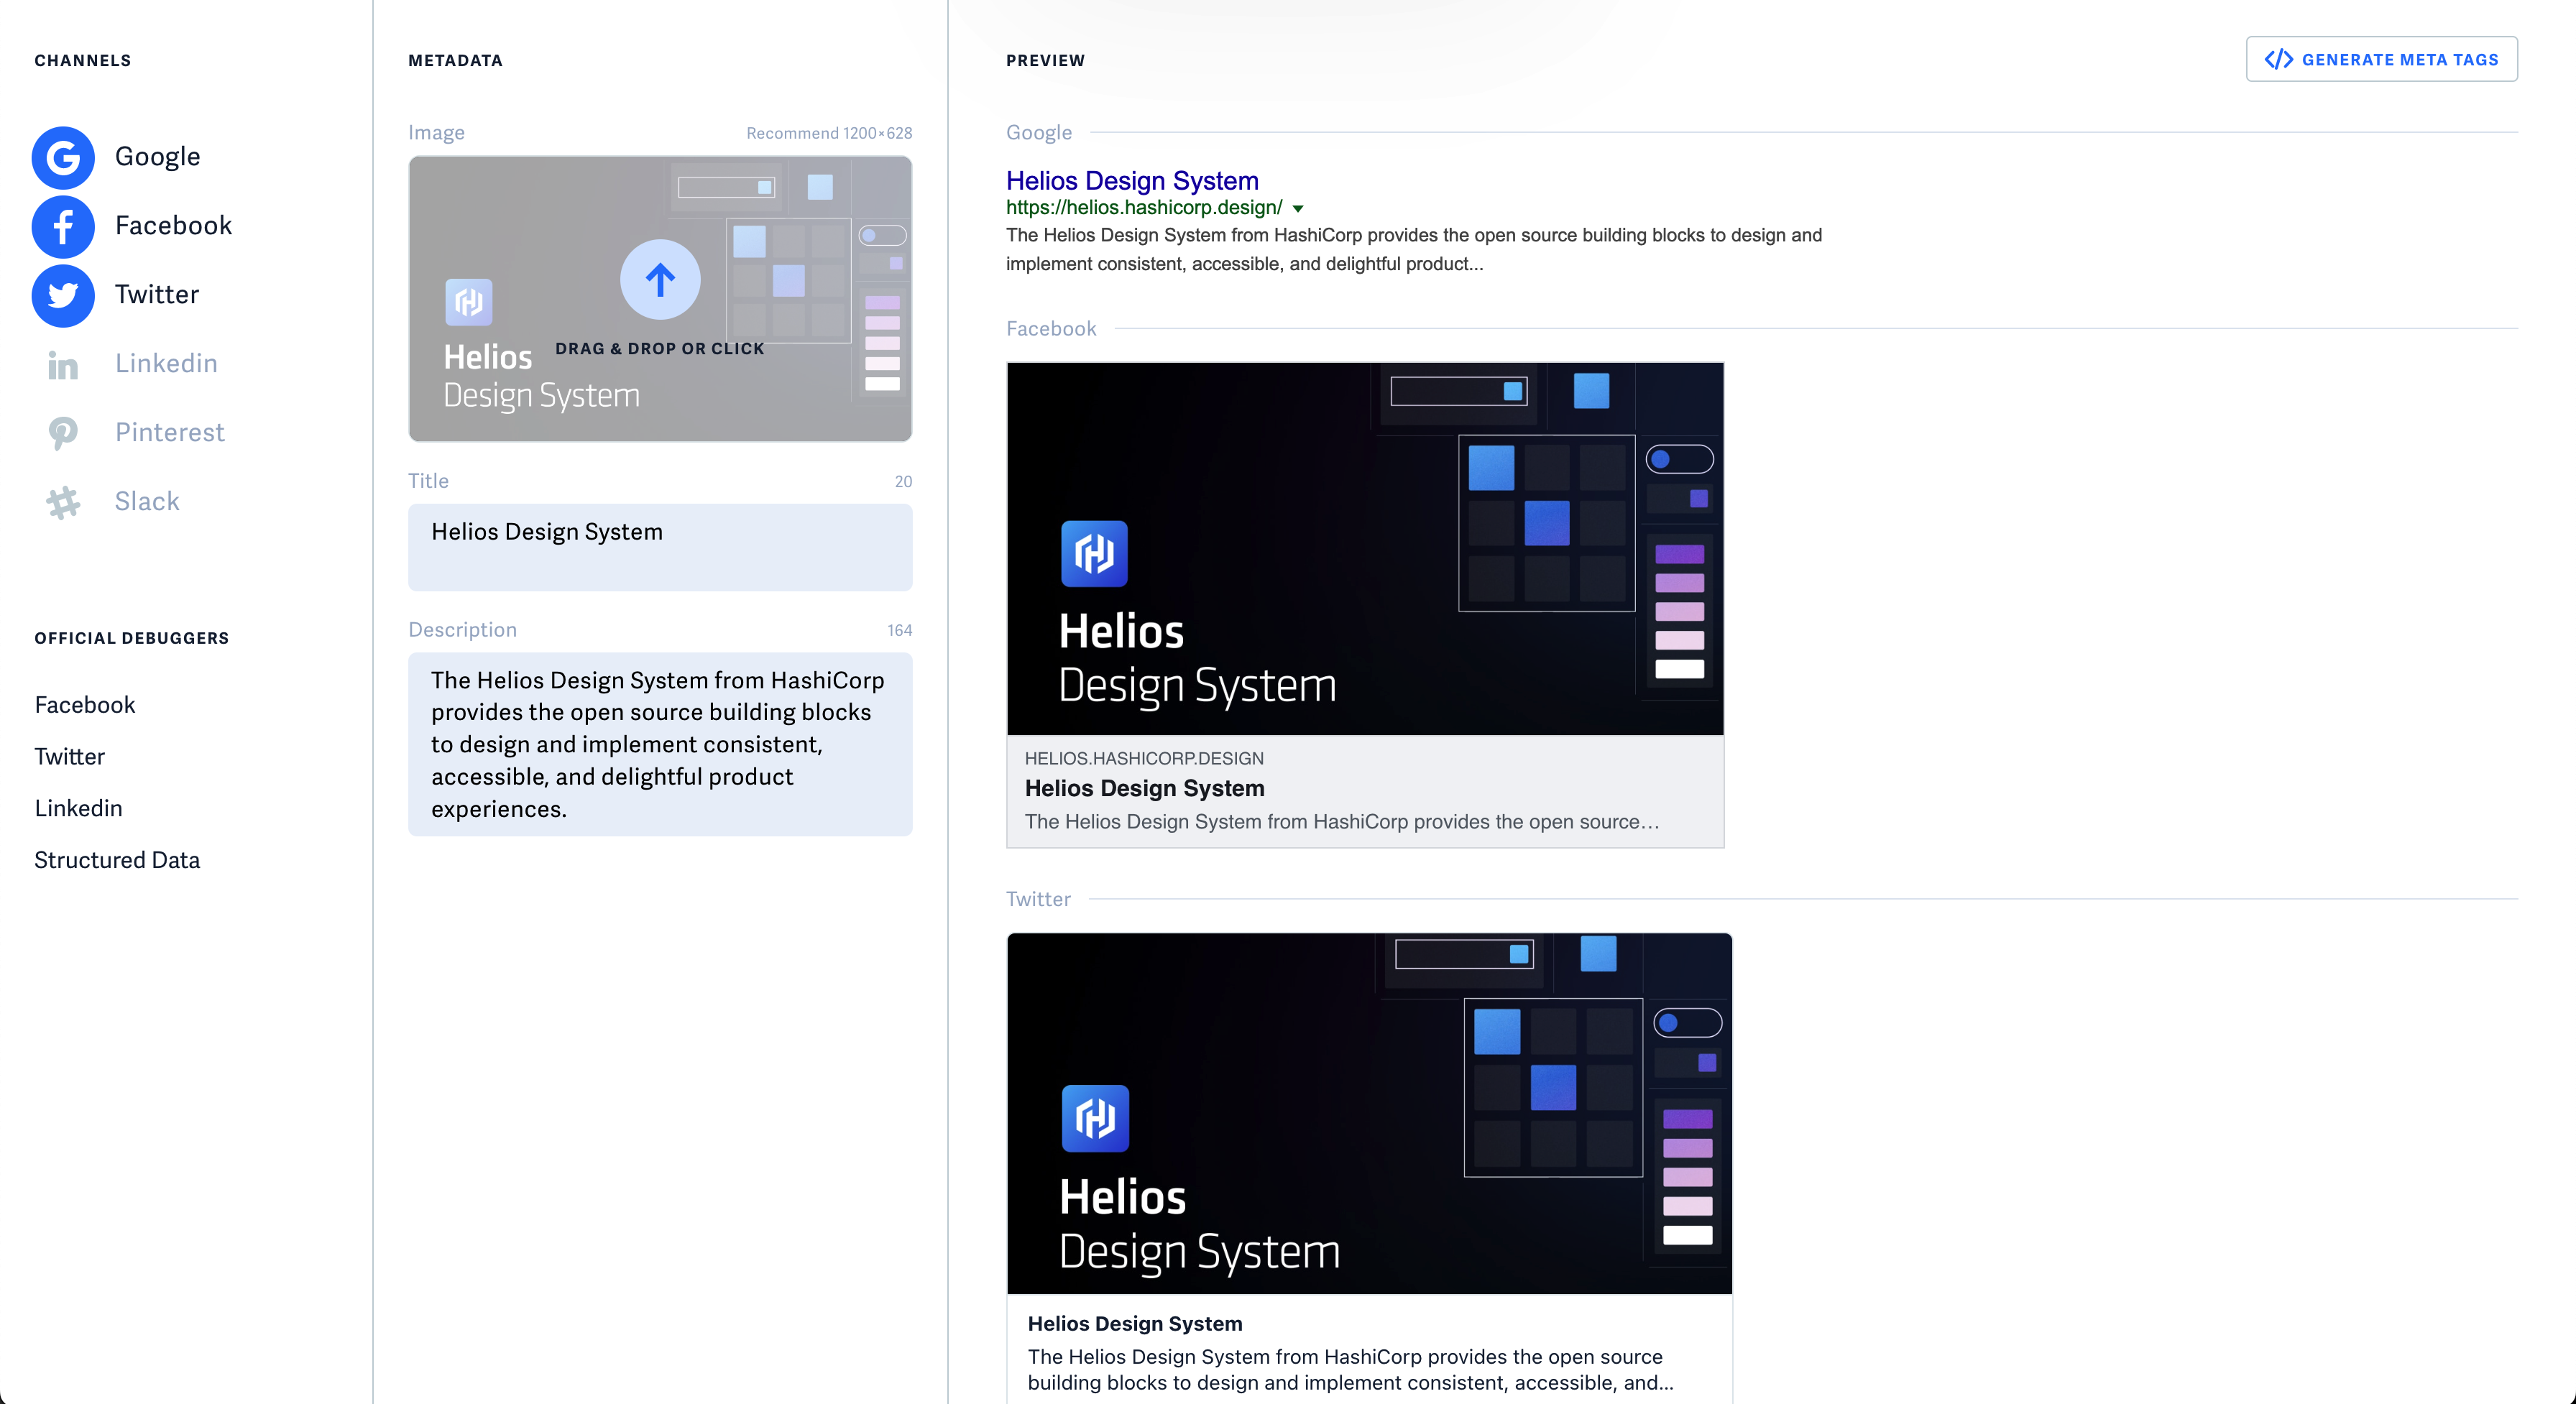This screenshot has width=2576, height=1404.
Task: Enable the Slack channel icon
Action: click(63, 502)
